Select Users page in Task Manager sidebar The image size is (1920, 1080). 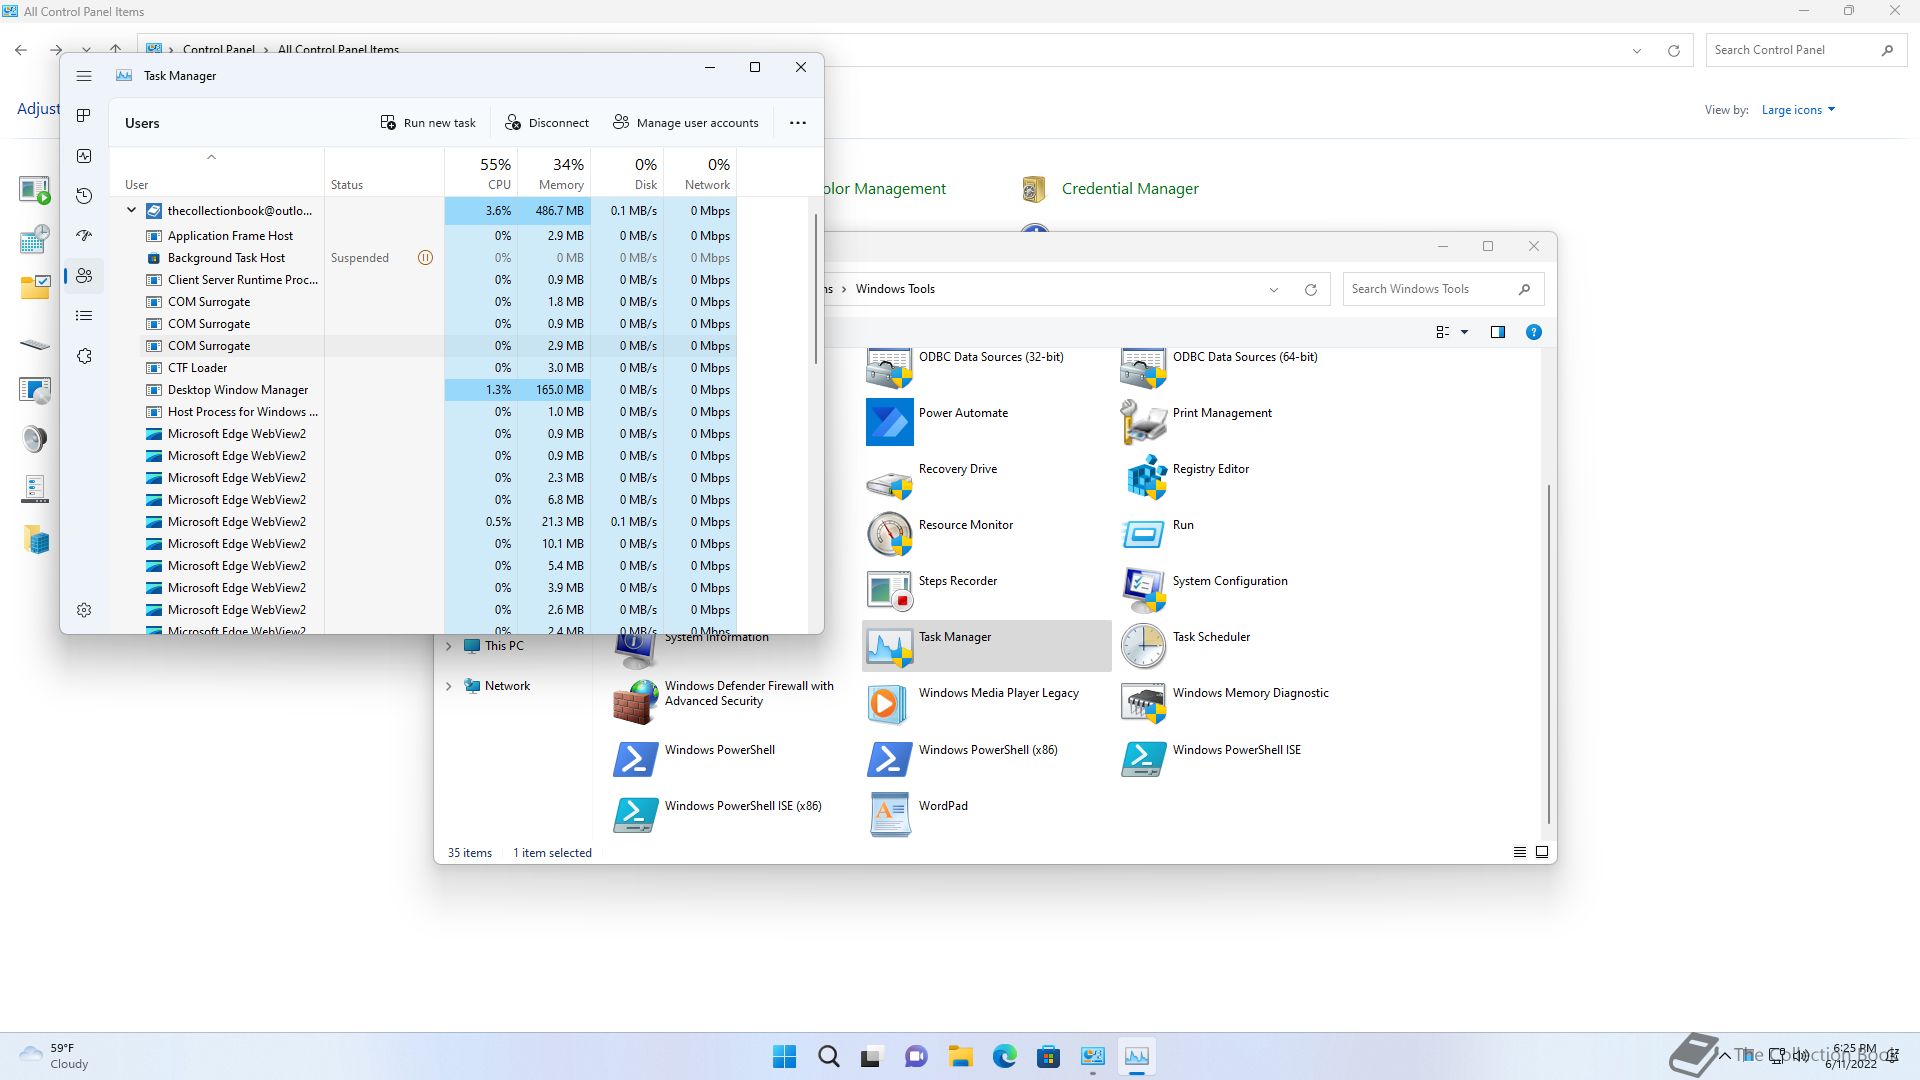pyautogui.click(x=84, y=276)
